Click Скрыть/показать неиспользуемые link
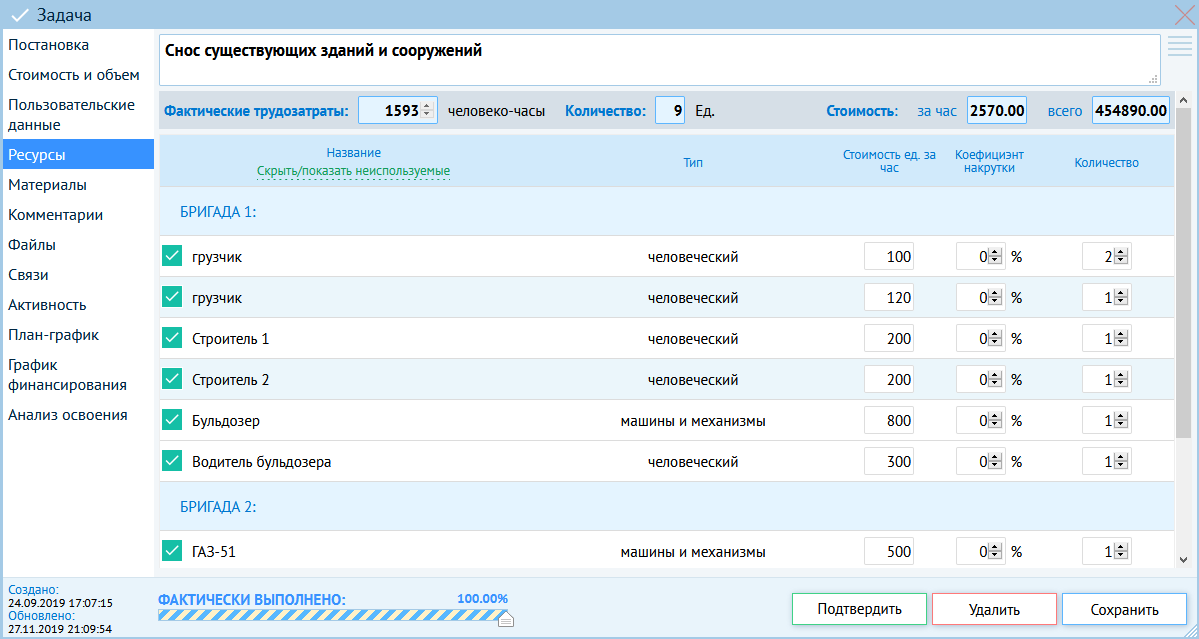1199x639 pixels. tap(353, 170)
